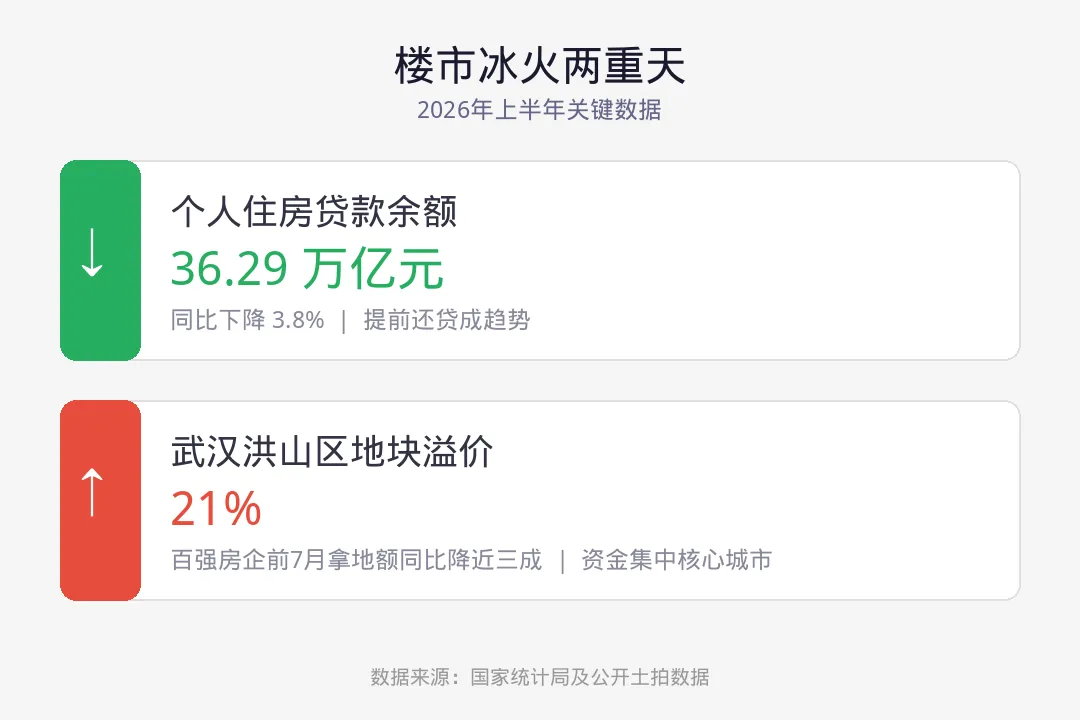The width and height of the screenshot is (1080, 720).
Task: Click text 百强房企前7月拿地额同比降近三成
Action: (x=357, y=559)
